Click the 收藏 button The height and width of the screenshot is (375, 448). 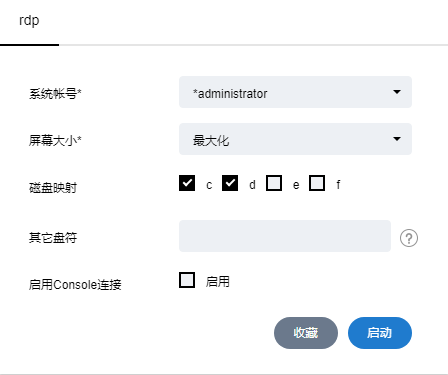click(x=306, y=333)
